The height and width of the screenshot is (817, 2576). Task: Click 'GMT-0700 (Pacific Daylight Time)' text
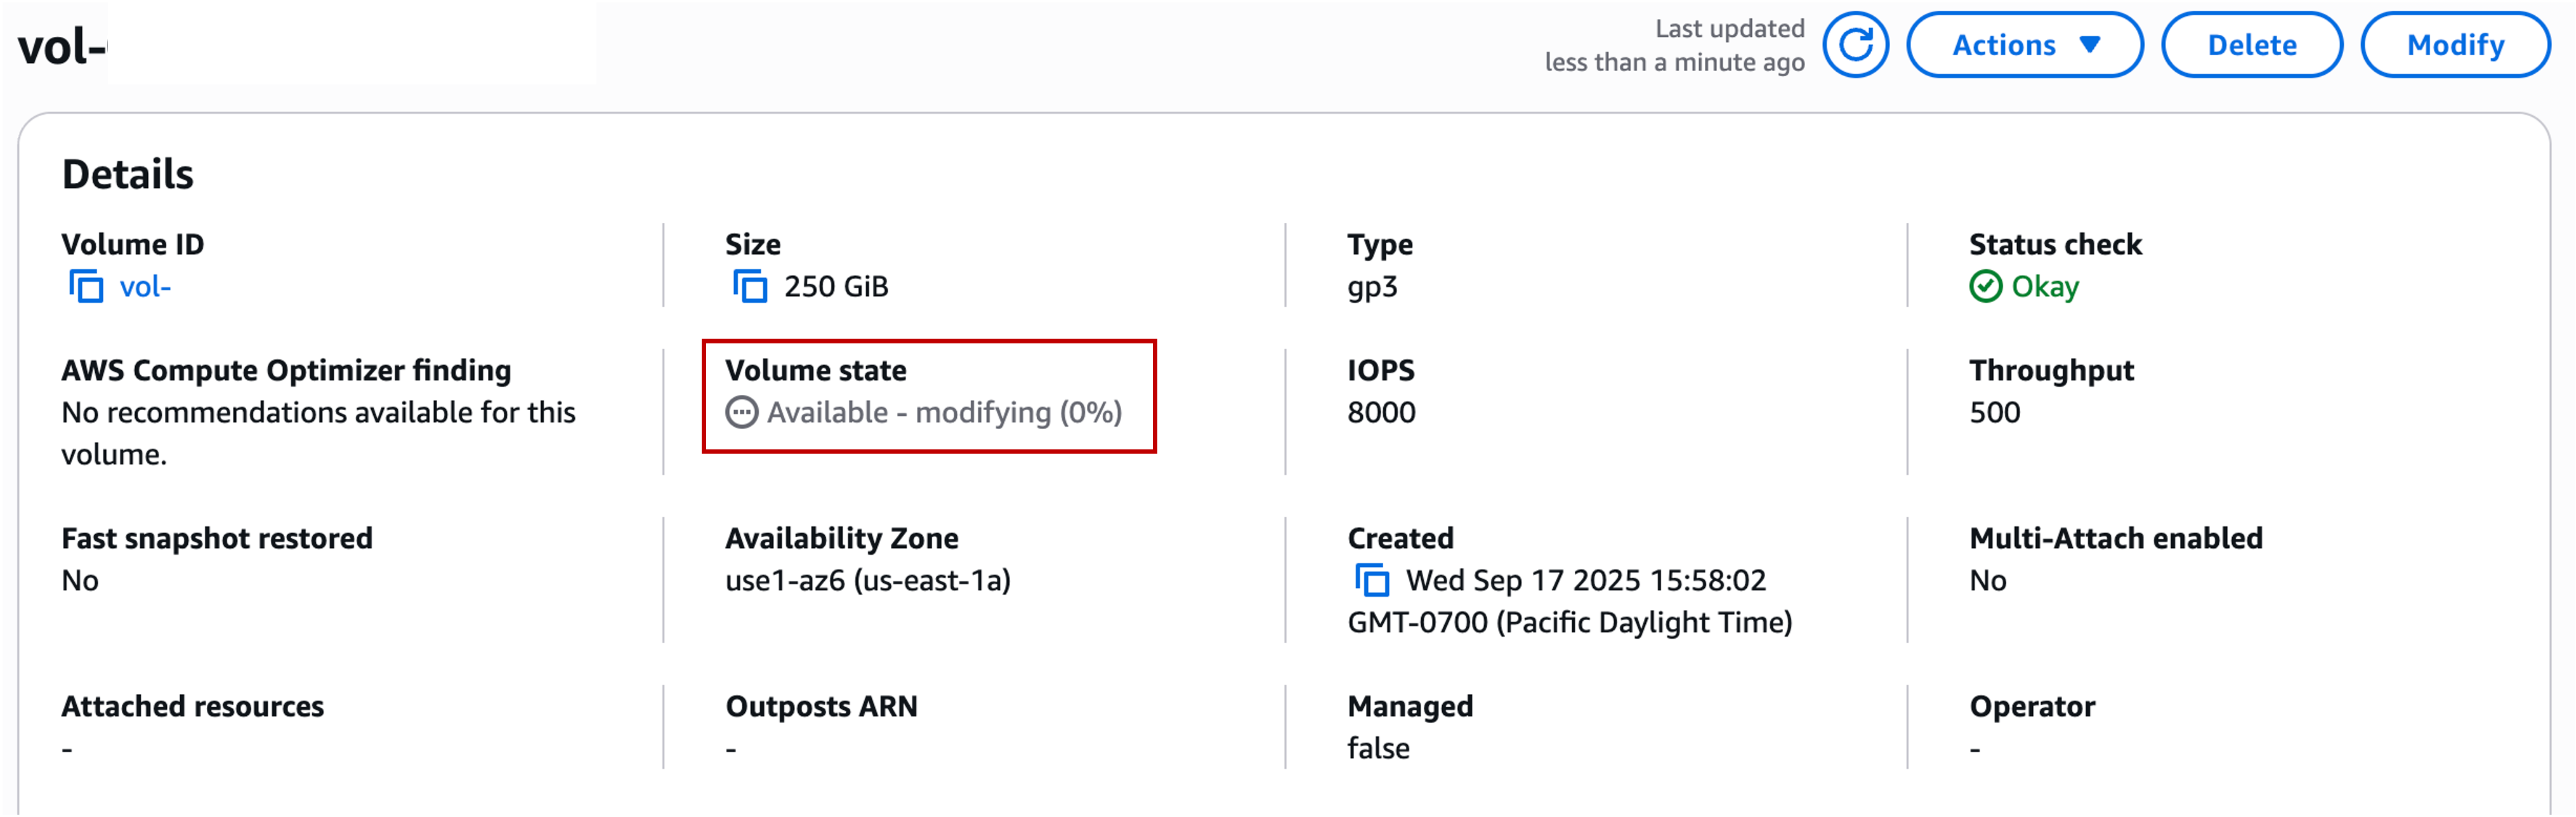tap(1569, 623)
